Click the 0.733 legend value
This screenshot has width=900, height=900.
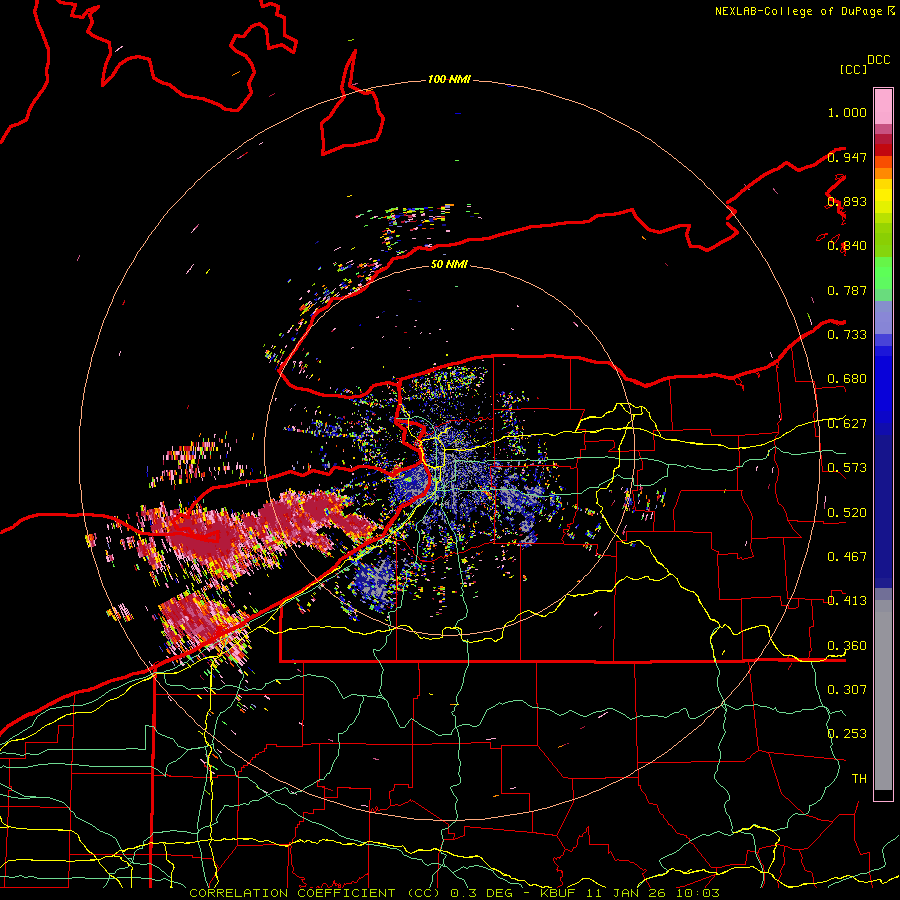click(847, 334)
